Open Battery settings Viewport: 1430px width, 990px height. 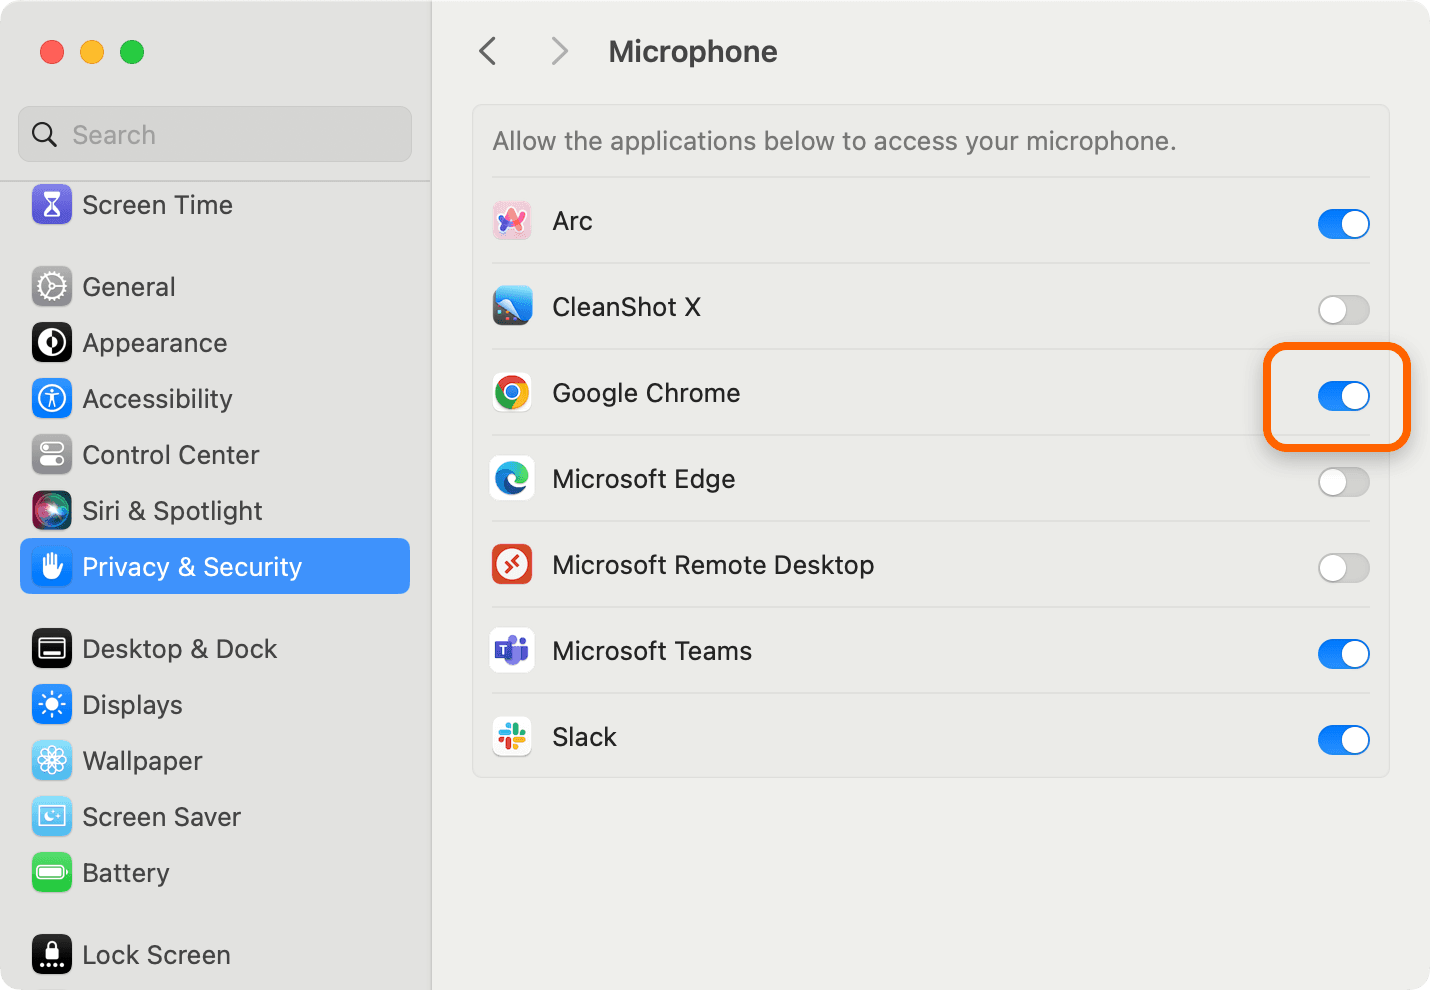click(x=215, y=873)
